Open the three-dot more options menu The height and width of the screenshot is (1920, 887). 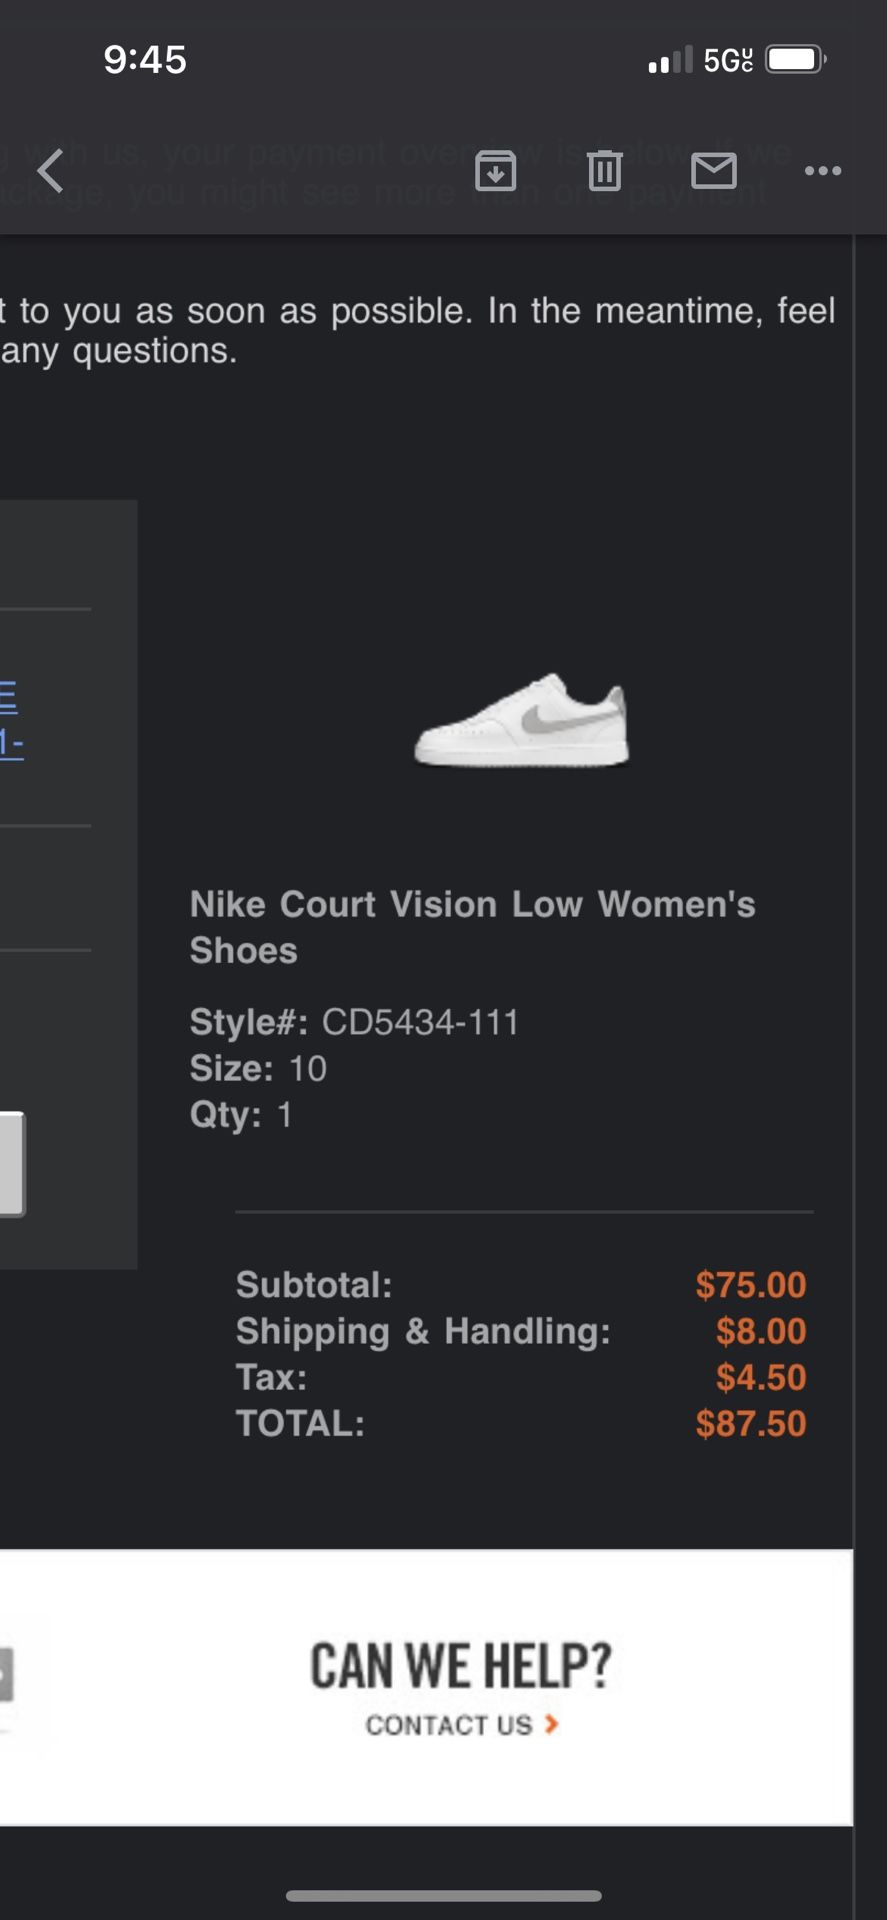(x=823, y=171)
